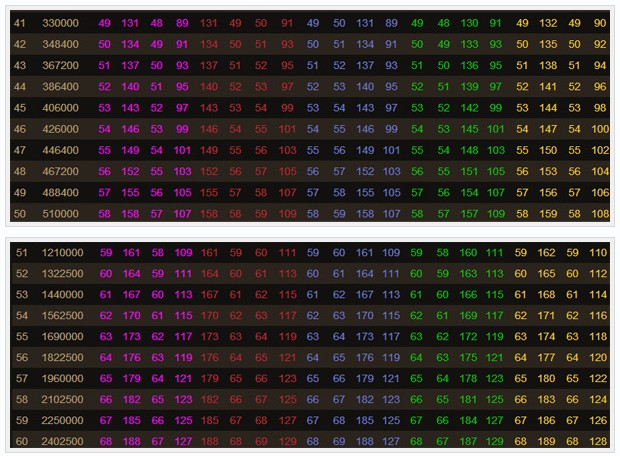The height and width of the screenshot is (456, 620).
Task: Select the yellow 110 cell
Action: pos(598,253)
